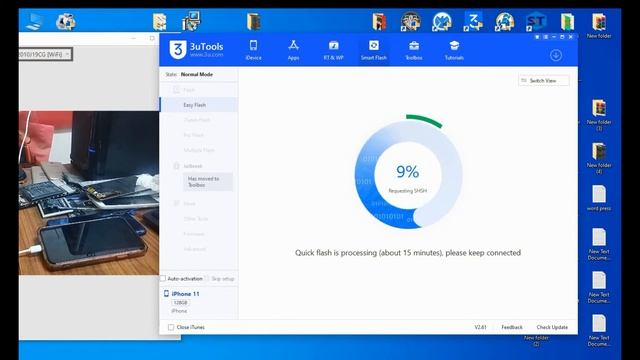The image size is (640, 360).
Task: Click the Check Update link
Action: click(552, 327)
